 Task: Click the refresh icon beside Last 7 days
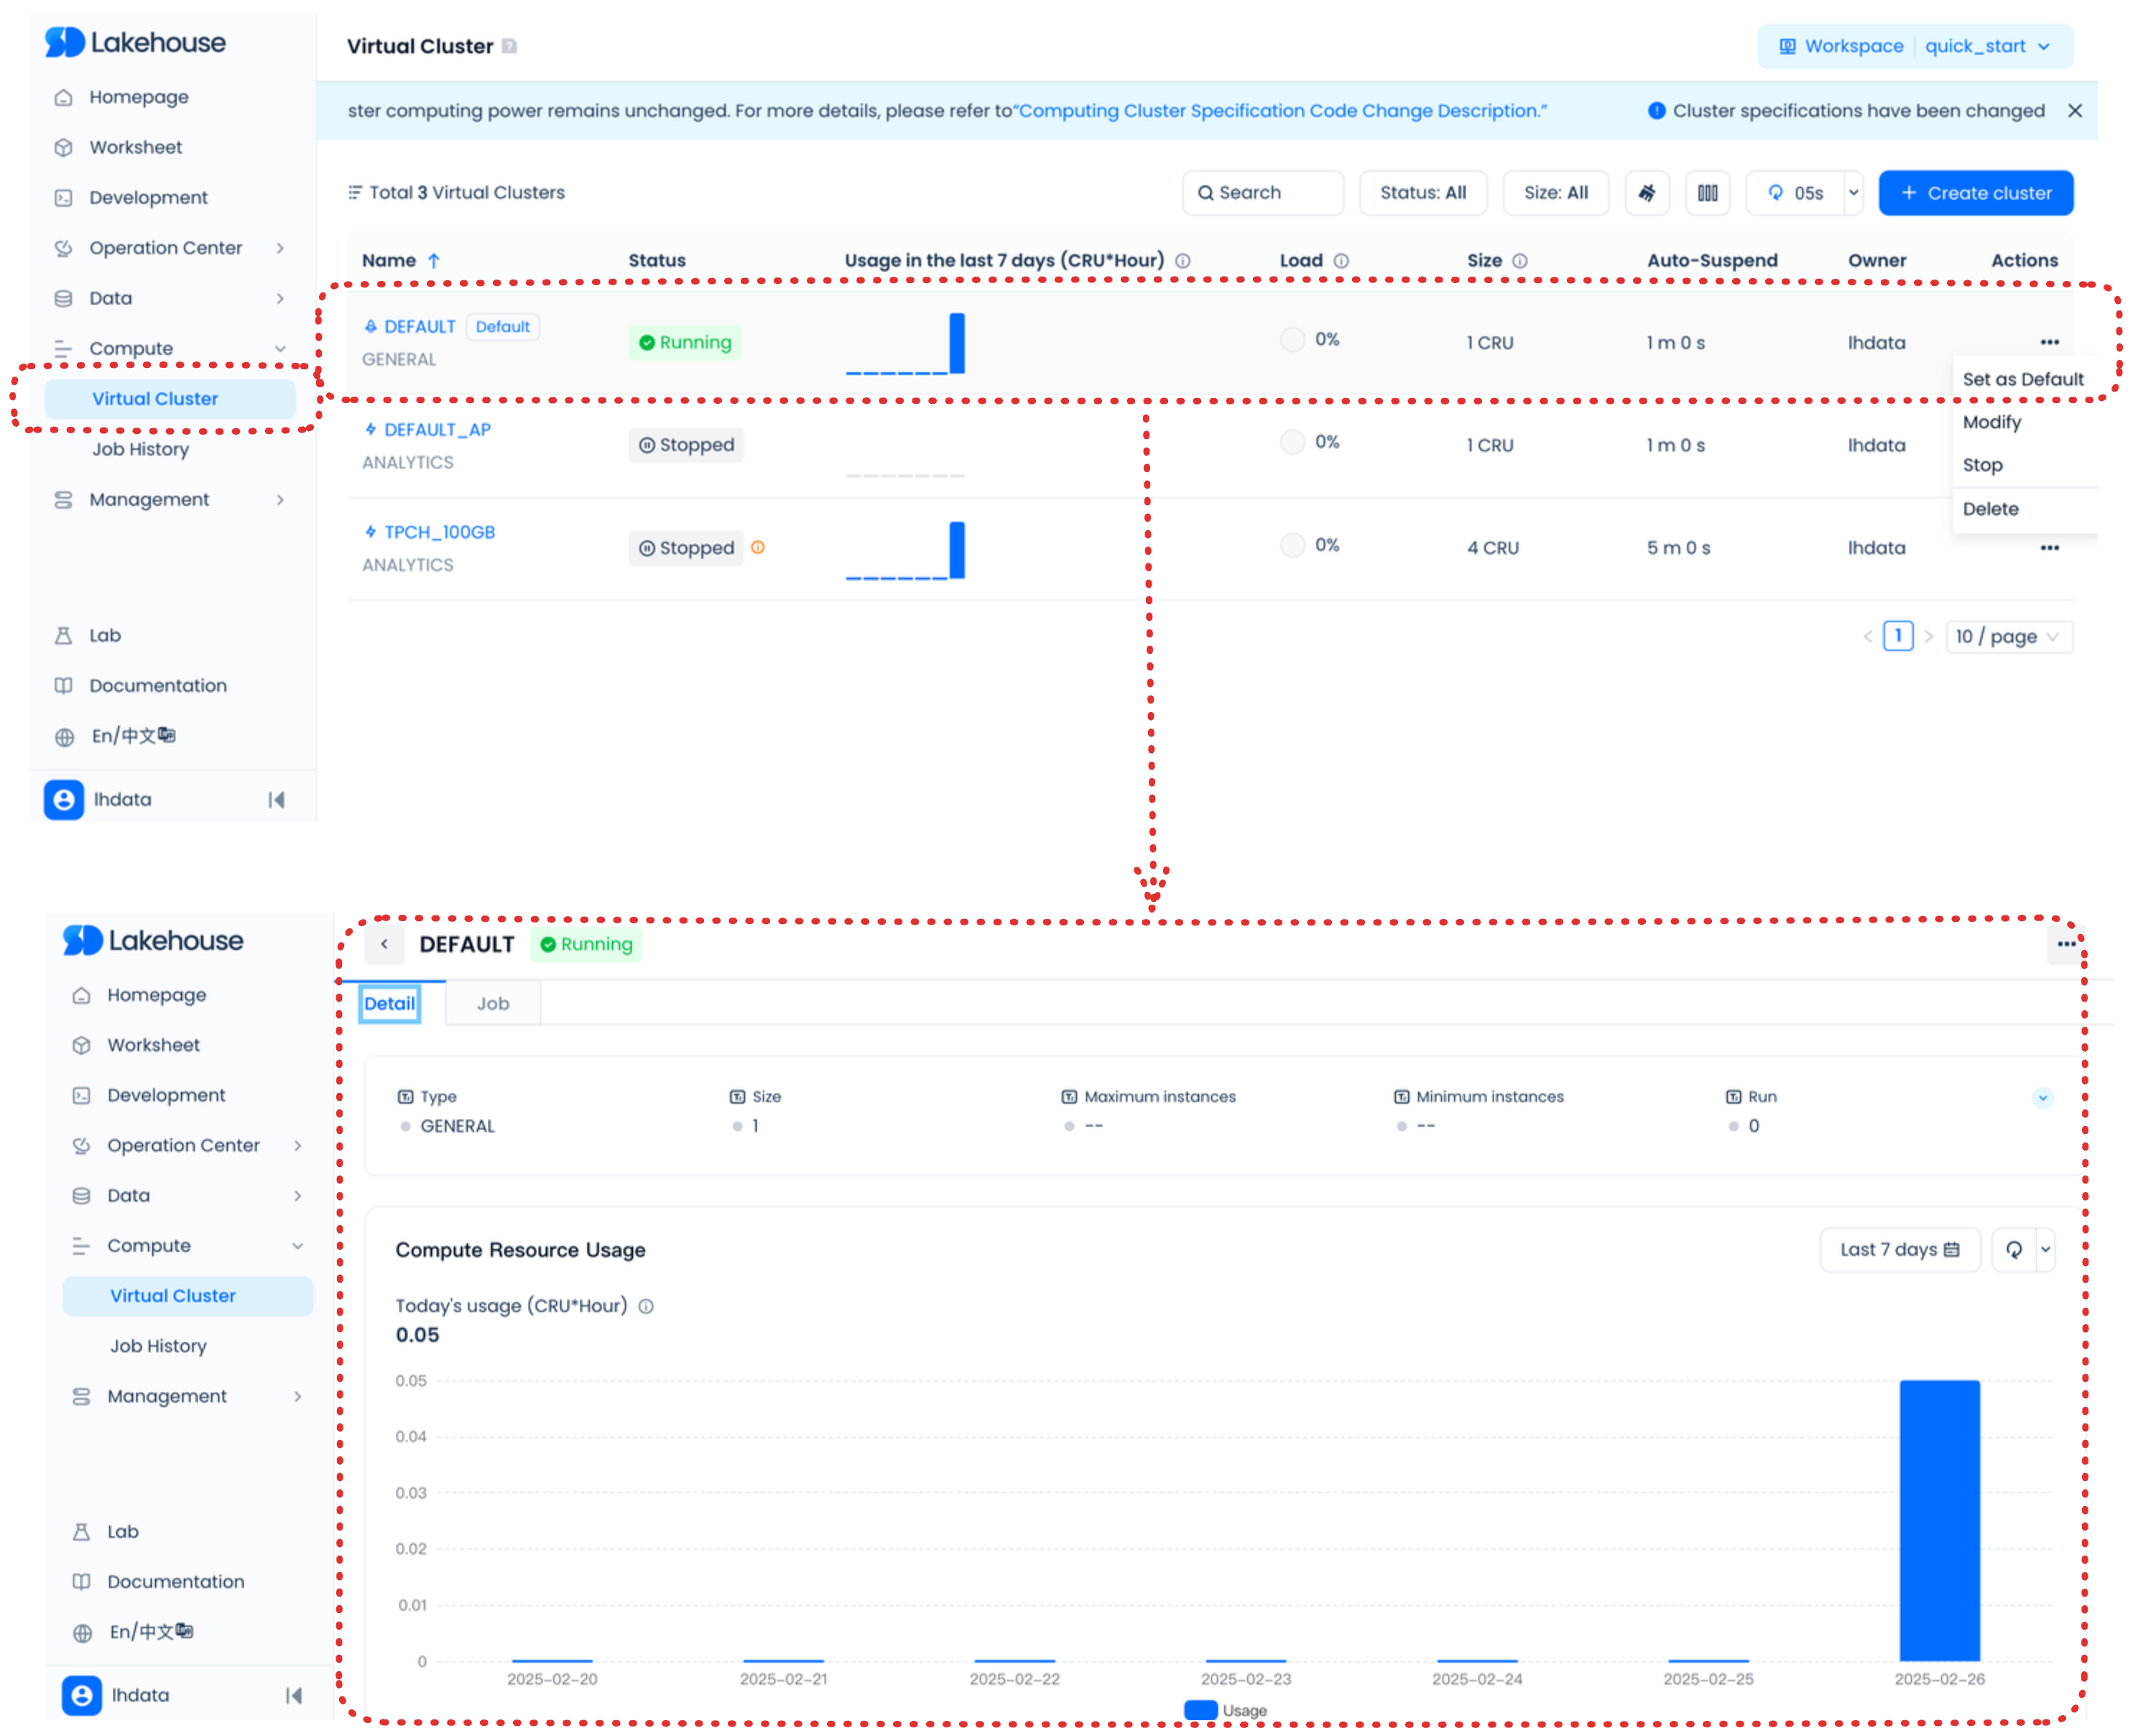click(x=2014, y=1249)
